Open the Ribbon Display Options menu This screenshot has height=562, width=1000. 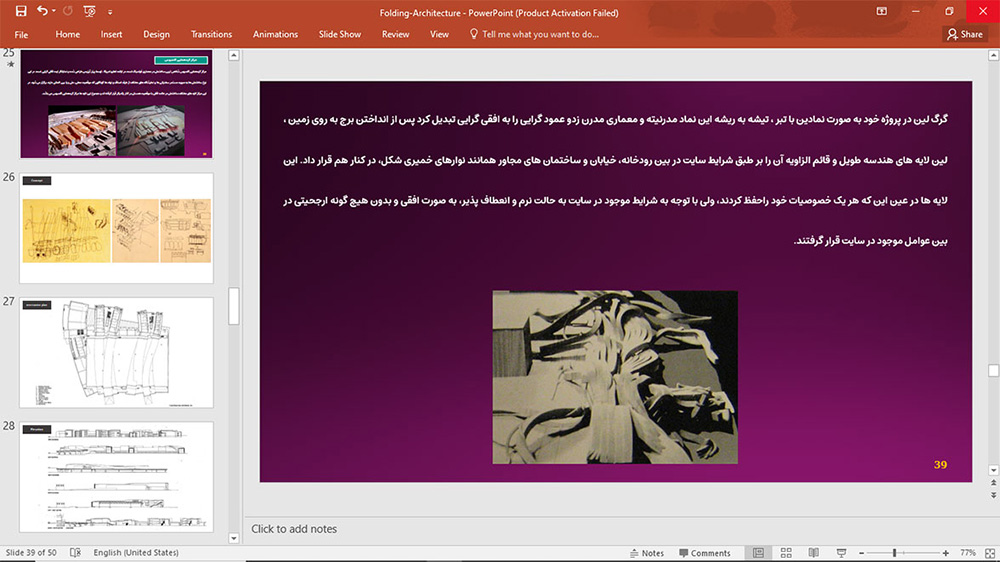[x=881, y=11]
